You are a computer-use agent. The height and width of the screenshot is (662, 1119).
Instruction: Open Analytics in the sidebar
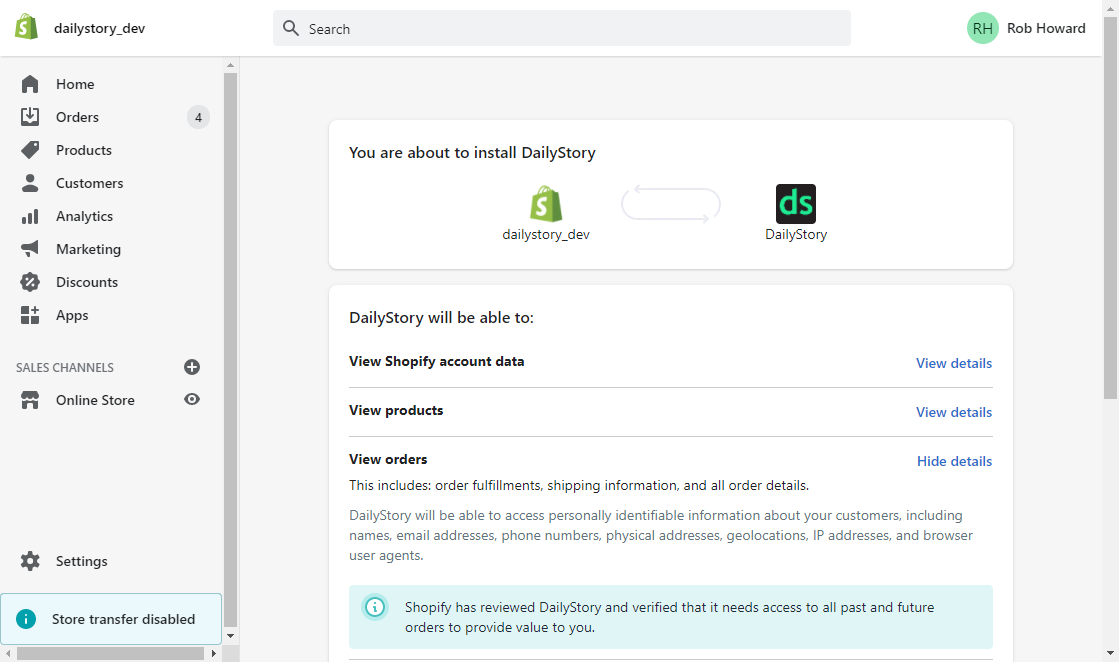[84, 216]
